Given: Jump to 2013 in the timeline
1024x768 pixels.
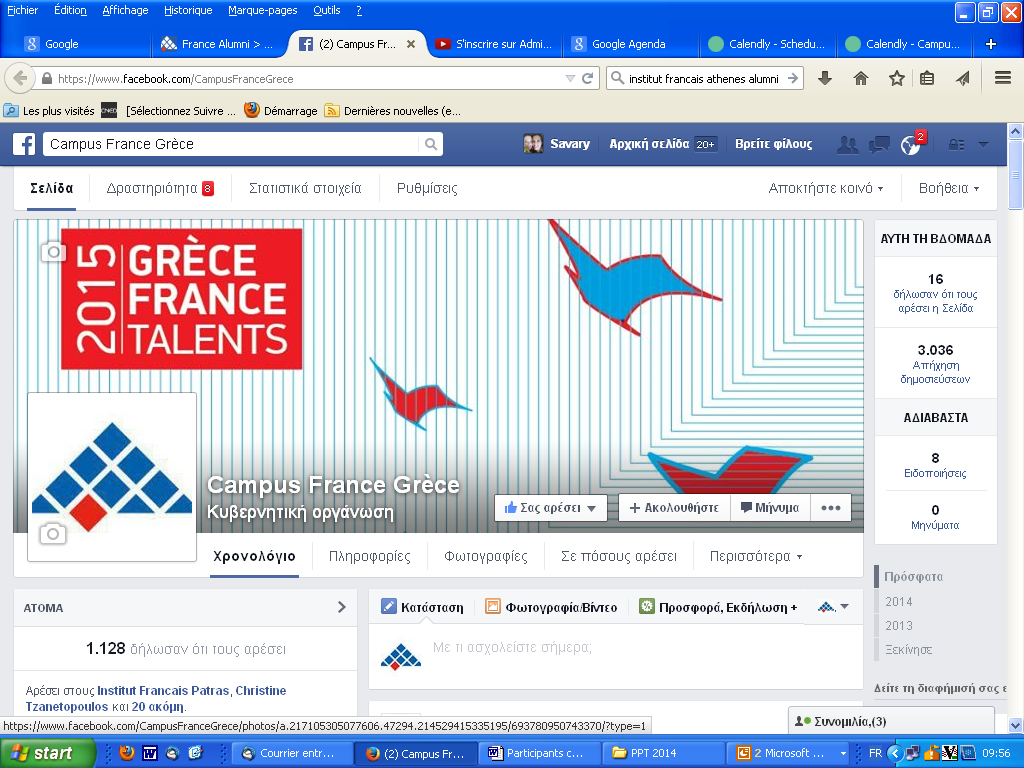Looking at the screenshot, I should click(899, 626).
